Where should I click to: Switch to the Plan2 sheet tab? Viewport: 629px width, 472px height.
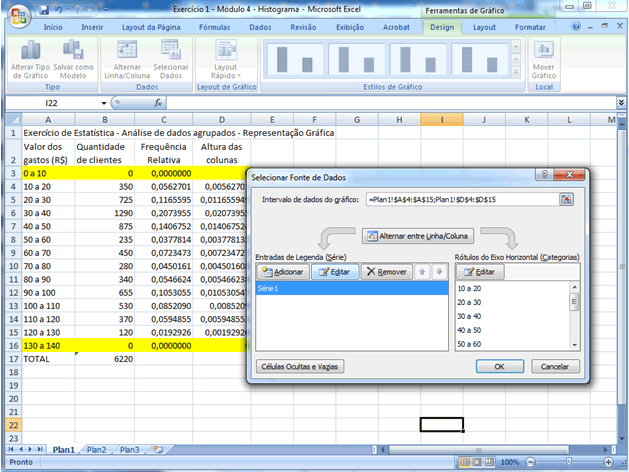pyautogui.click(x=97, y=450)
